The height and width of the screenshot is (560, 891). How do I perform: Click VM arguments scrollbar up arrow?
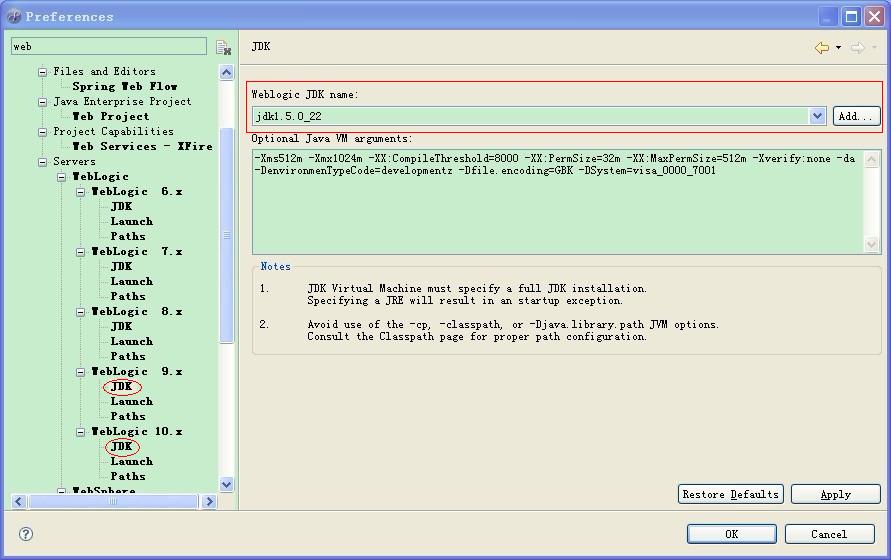[x=872, y=159]
